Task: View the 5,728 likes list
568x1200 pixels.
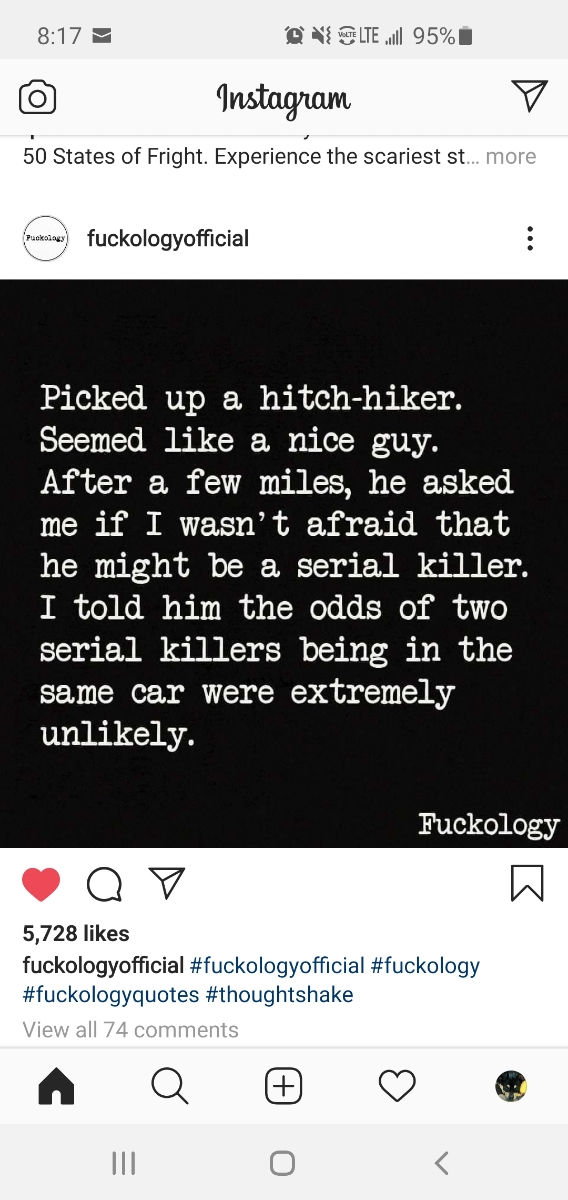Action: coord(76,933)
